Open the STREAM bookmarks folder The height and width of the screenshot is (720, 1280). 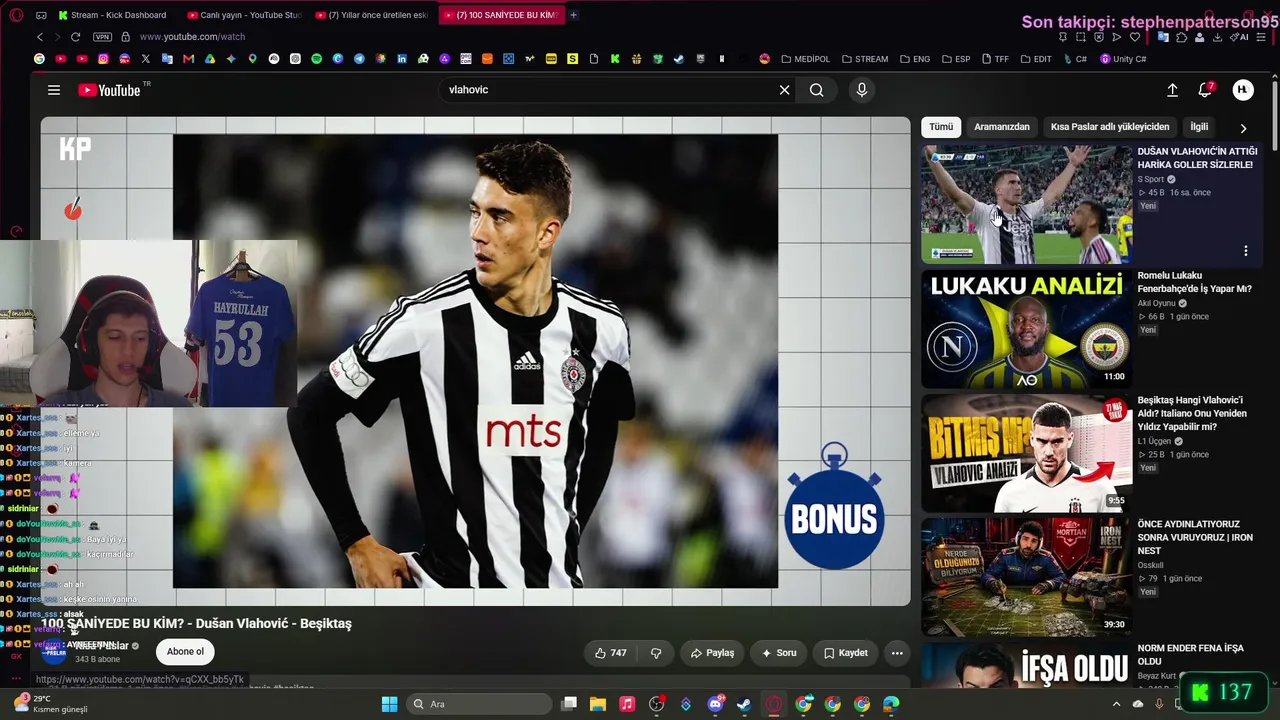865,59
